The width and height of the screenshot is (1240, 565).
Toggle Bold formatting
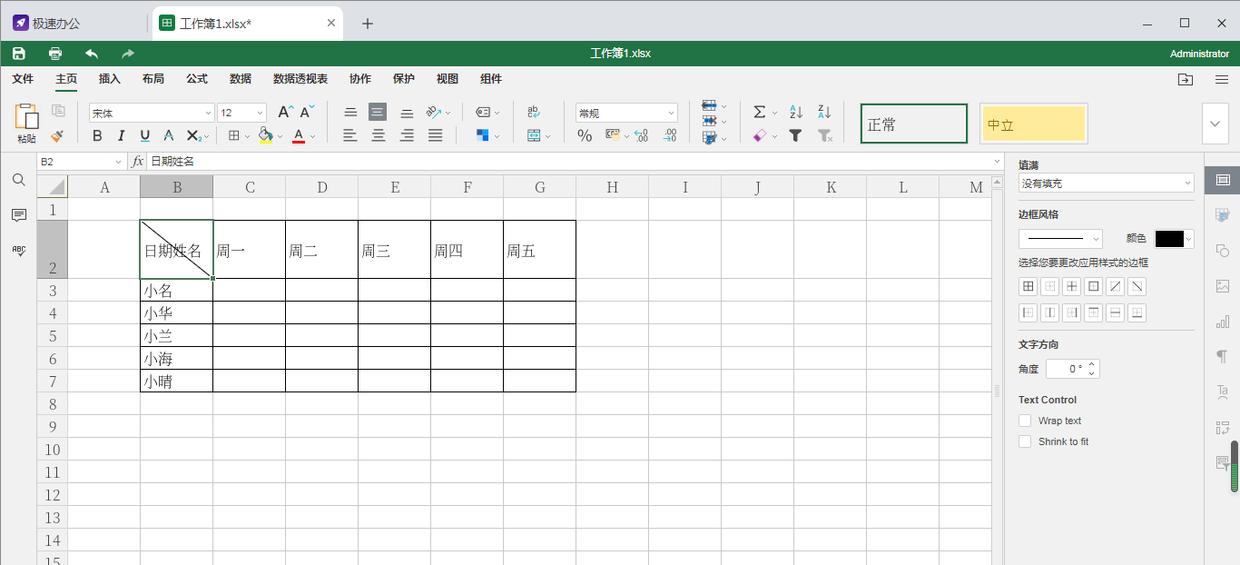click(97, 135)
